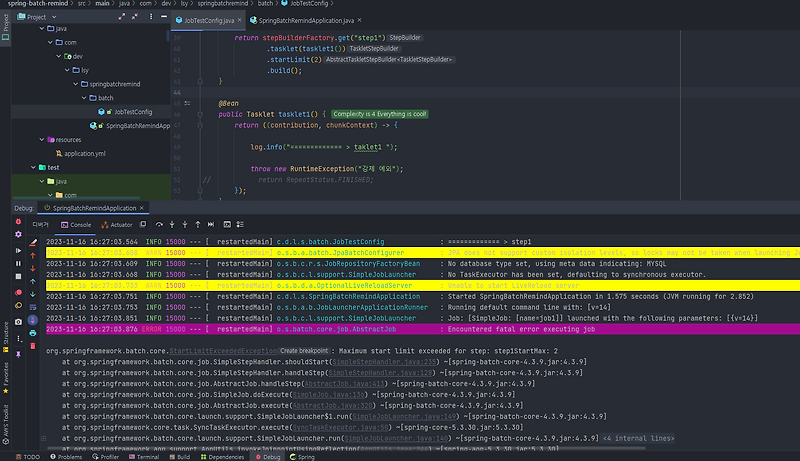Viewport: 800px width, 461px height.
Task: Open Project panel options menu
Action: click(x=151, y=17)
